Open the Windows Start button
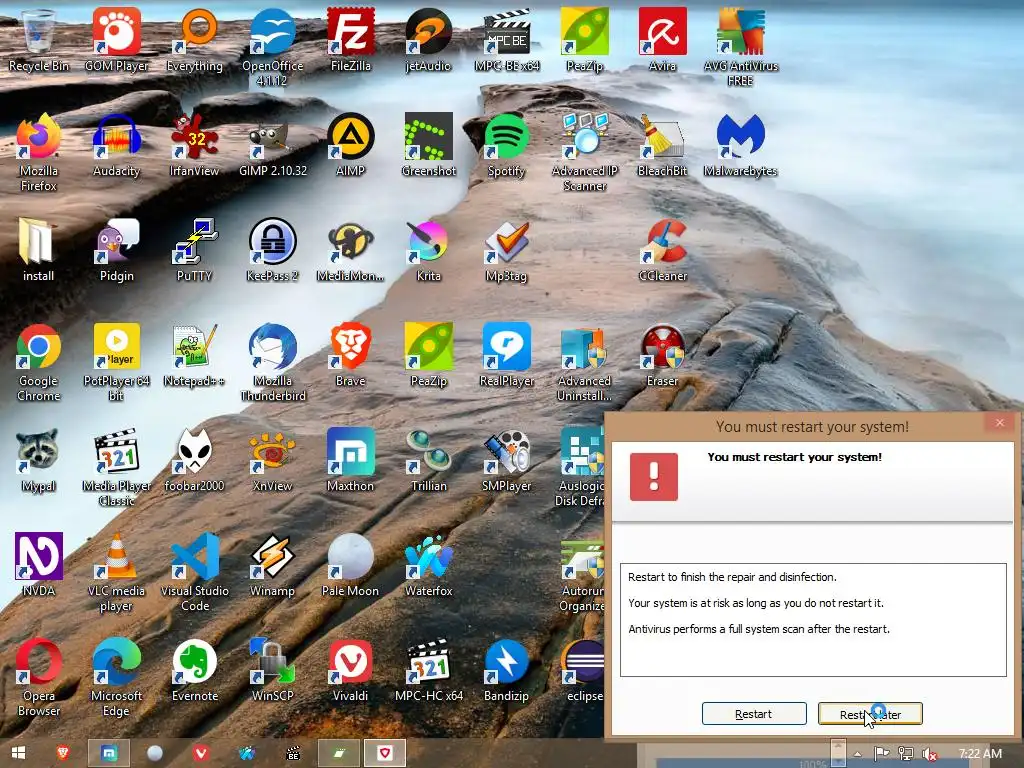The width and height of the screenshot is (1024, 768). [x=18, y=753]
